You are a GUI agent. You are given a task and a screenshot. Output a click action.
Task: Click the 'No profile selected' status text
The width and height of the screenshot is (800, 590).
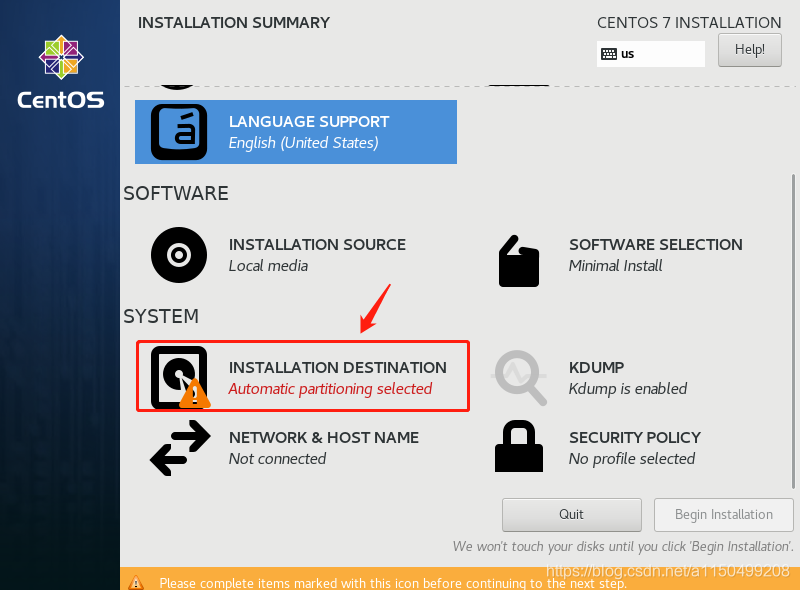(x=632, y=459)
